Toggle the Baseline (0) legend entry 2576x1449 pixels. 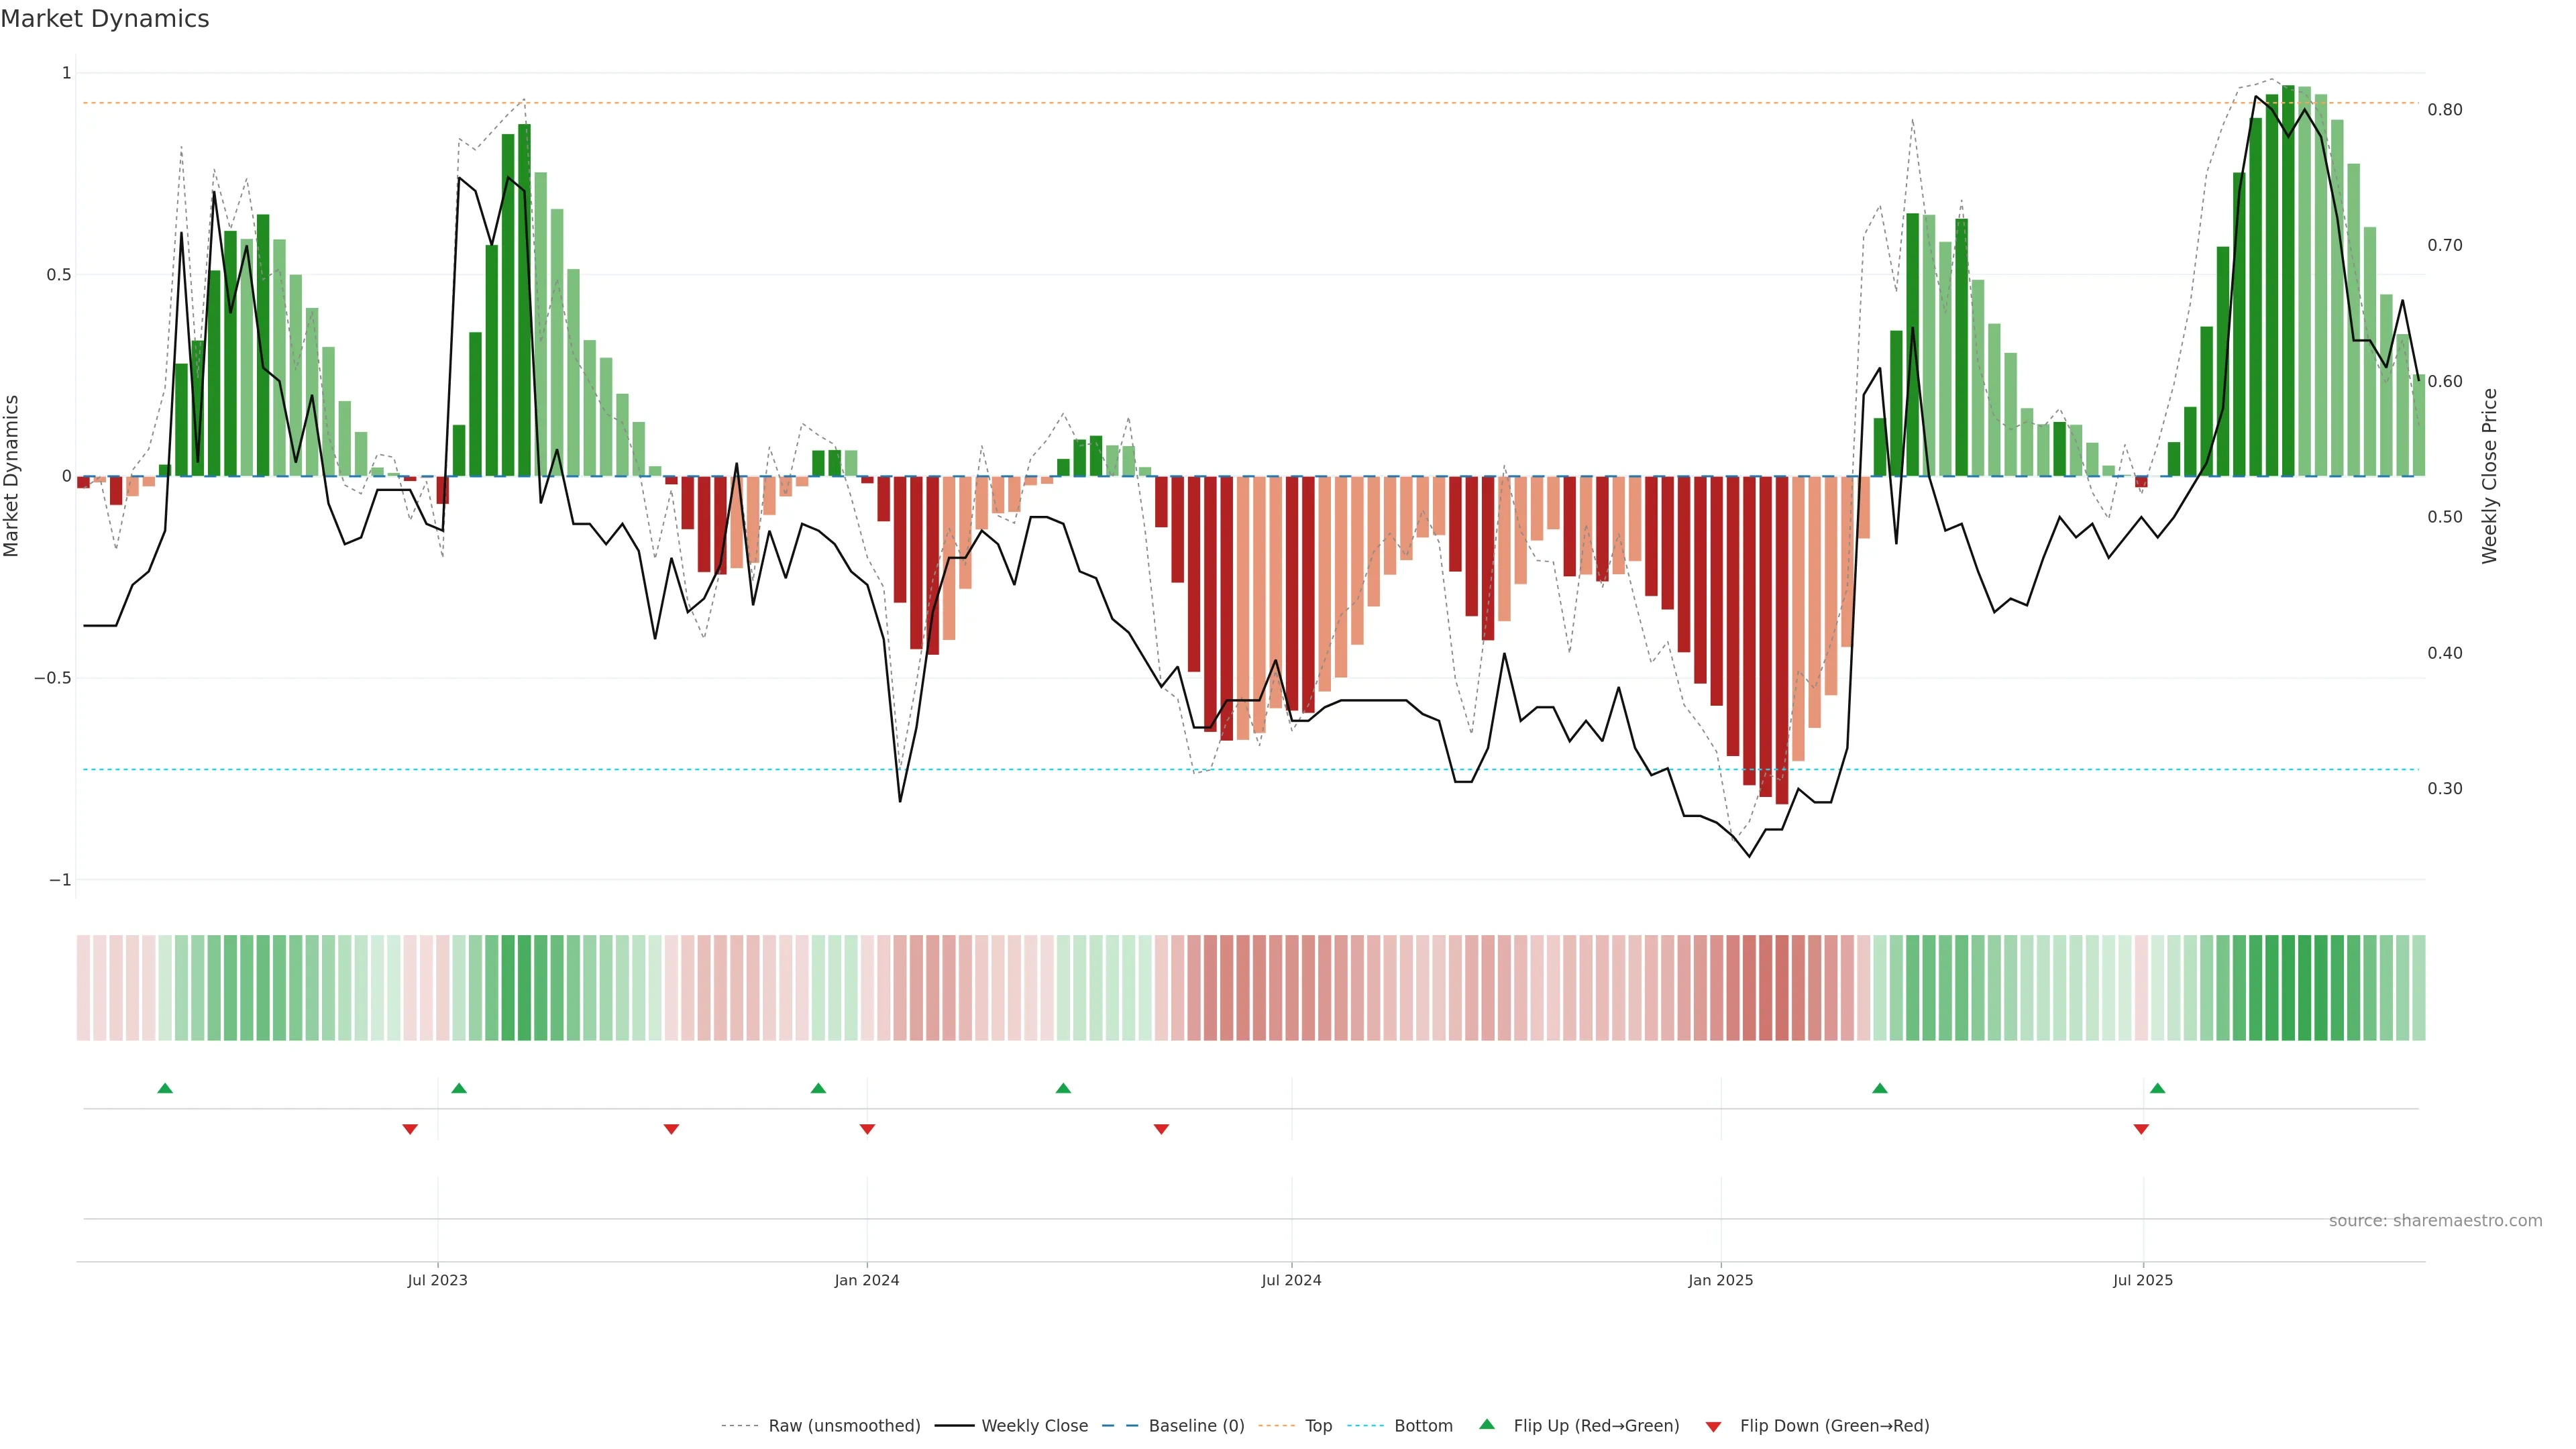click(x=1196, y=1426)
